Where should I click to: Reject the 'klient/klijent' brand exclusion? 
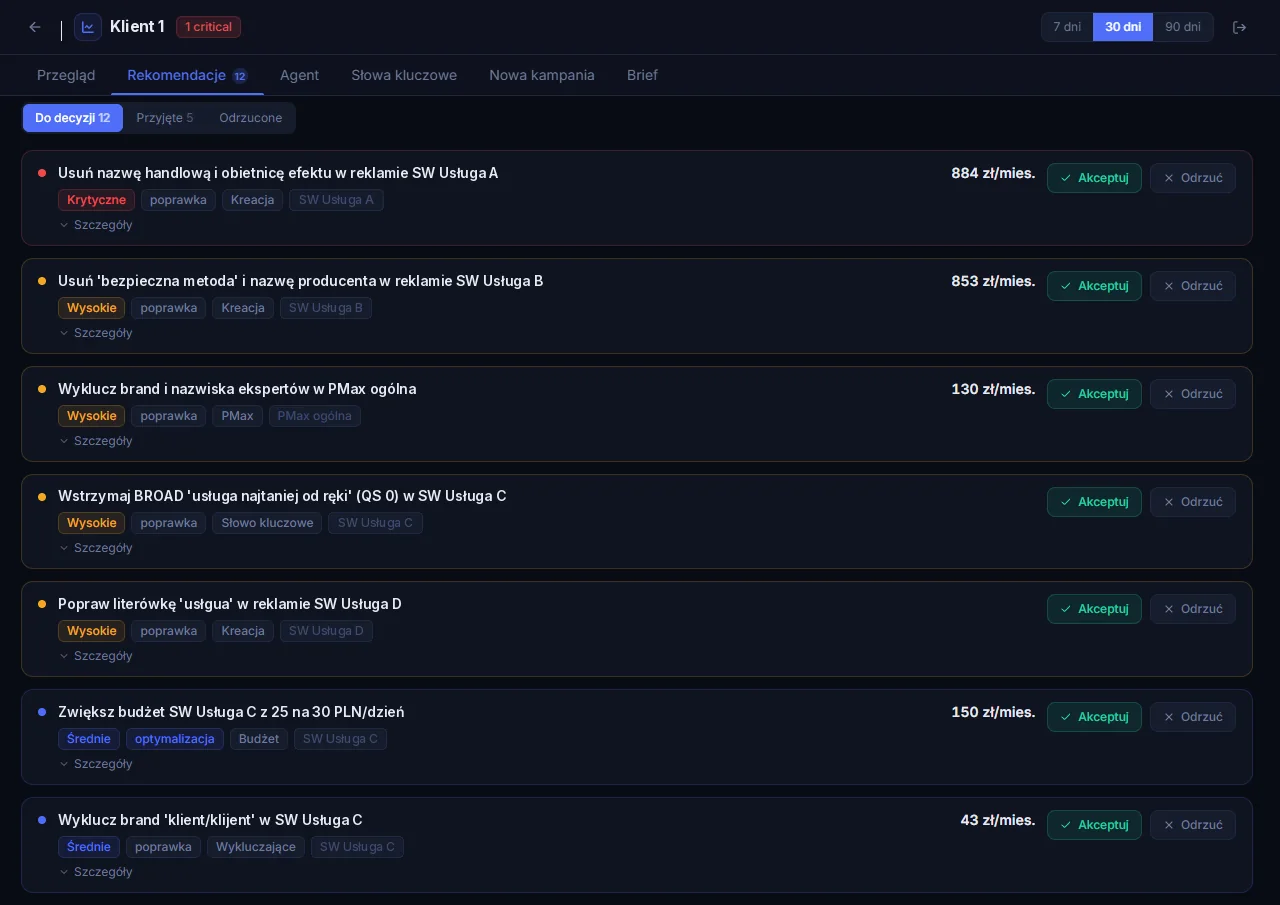click(1192, 825)
